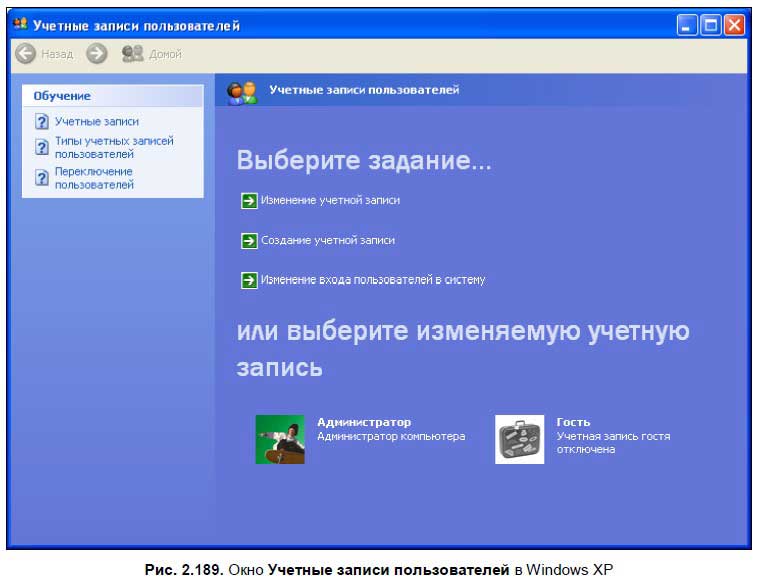The height and width of the screenshot is (582, 760).
Task: Open the Учетные записи help topic link
Action: [96, 122]
